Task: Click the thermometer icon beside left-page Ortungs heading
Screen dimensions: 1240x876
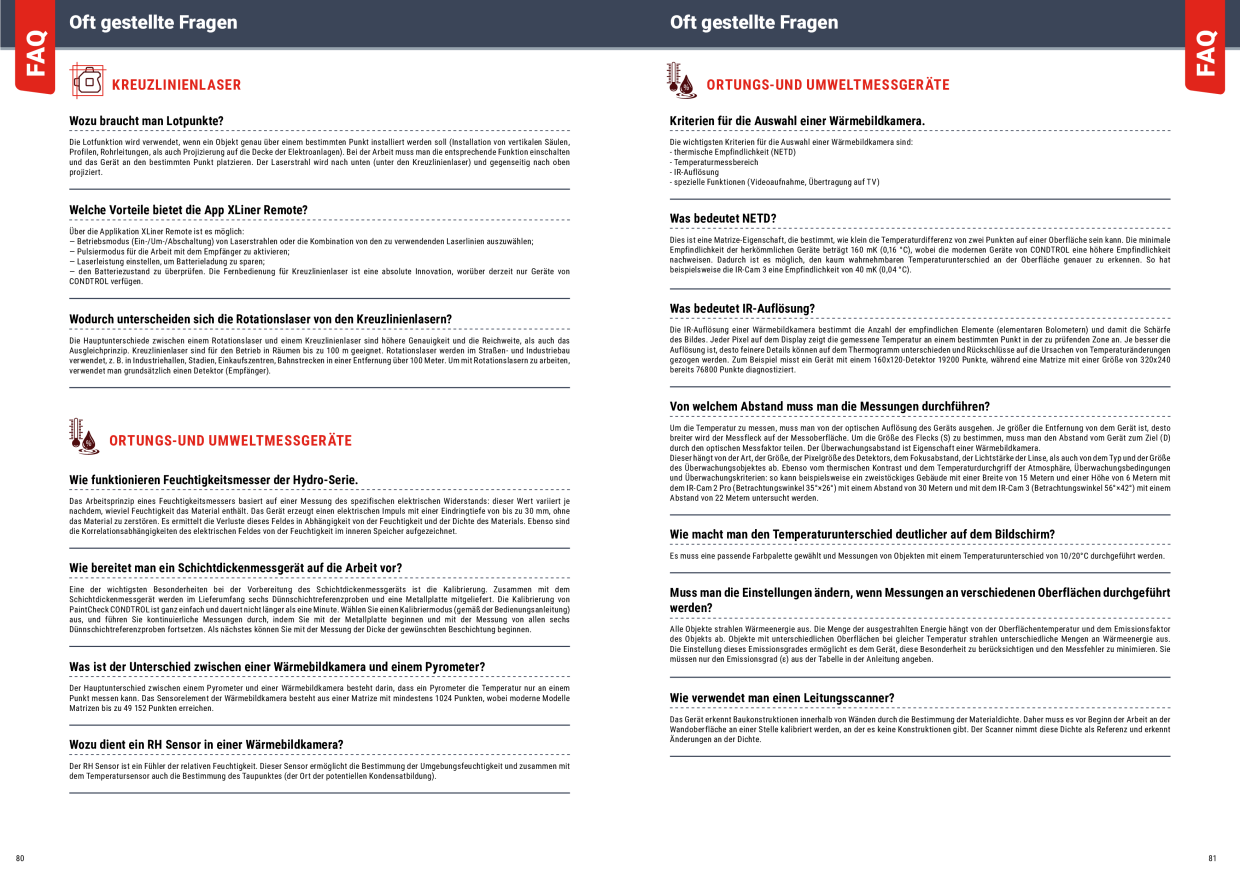Action: (84, 437)
